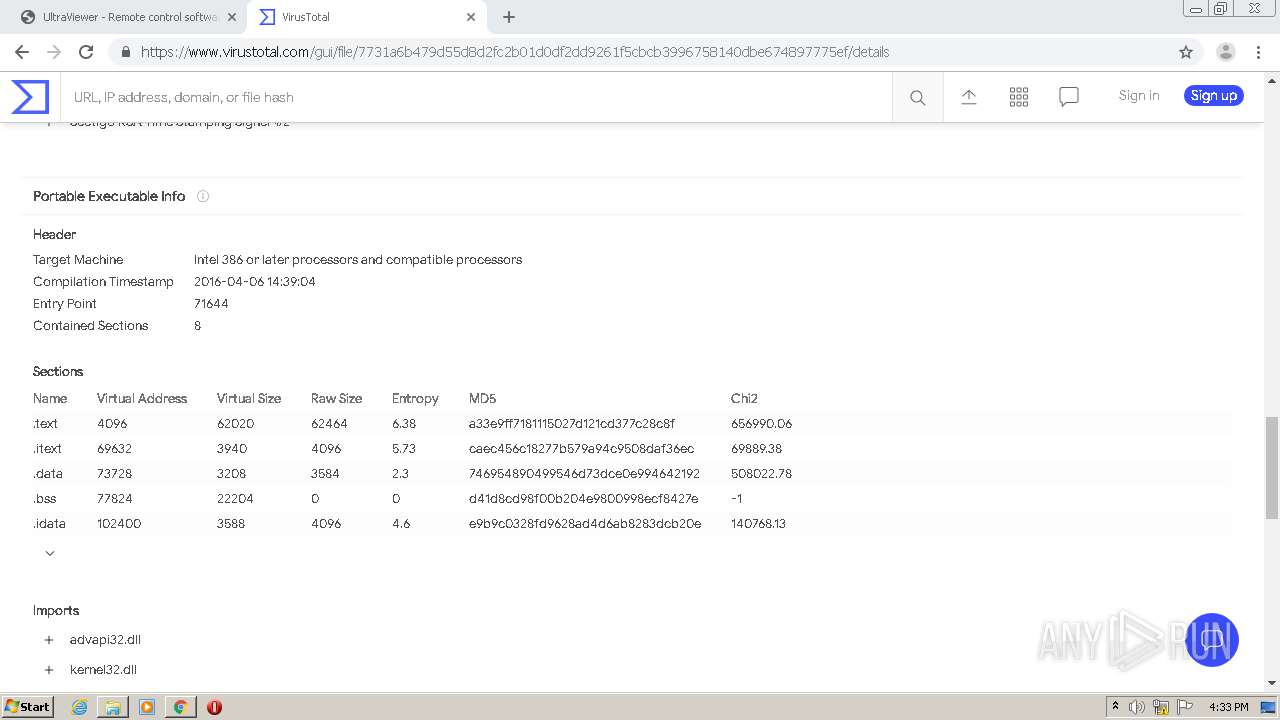The width and height of the screenshot is (1280, 720).
Task: Click the blue chat floating button
Action: pyautogui.click(x=1211, y=640)
